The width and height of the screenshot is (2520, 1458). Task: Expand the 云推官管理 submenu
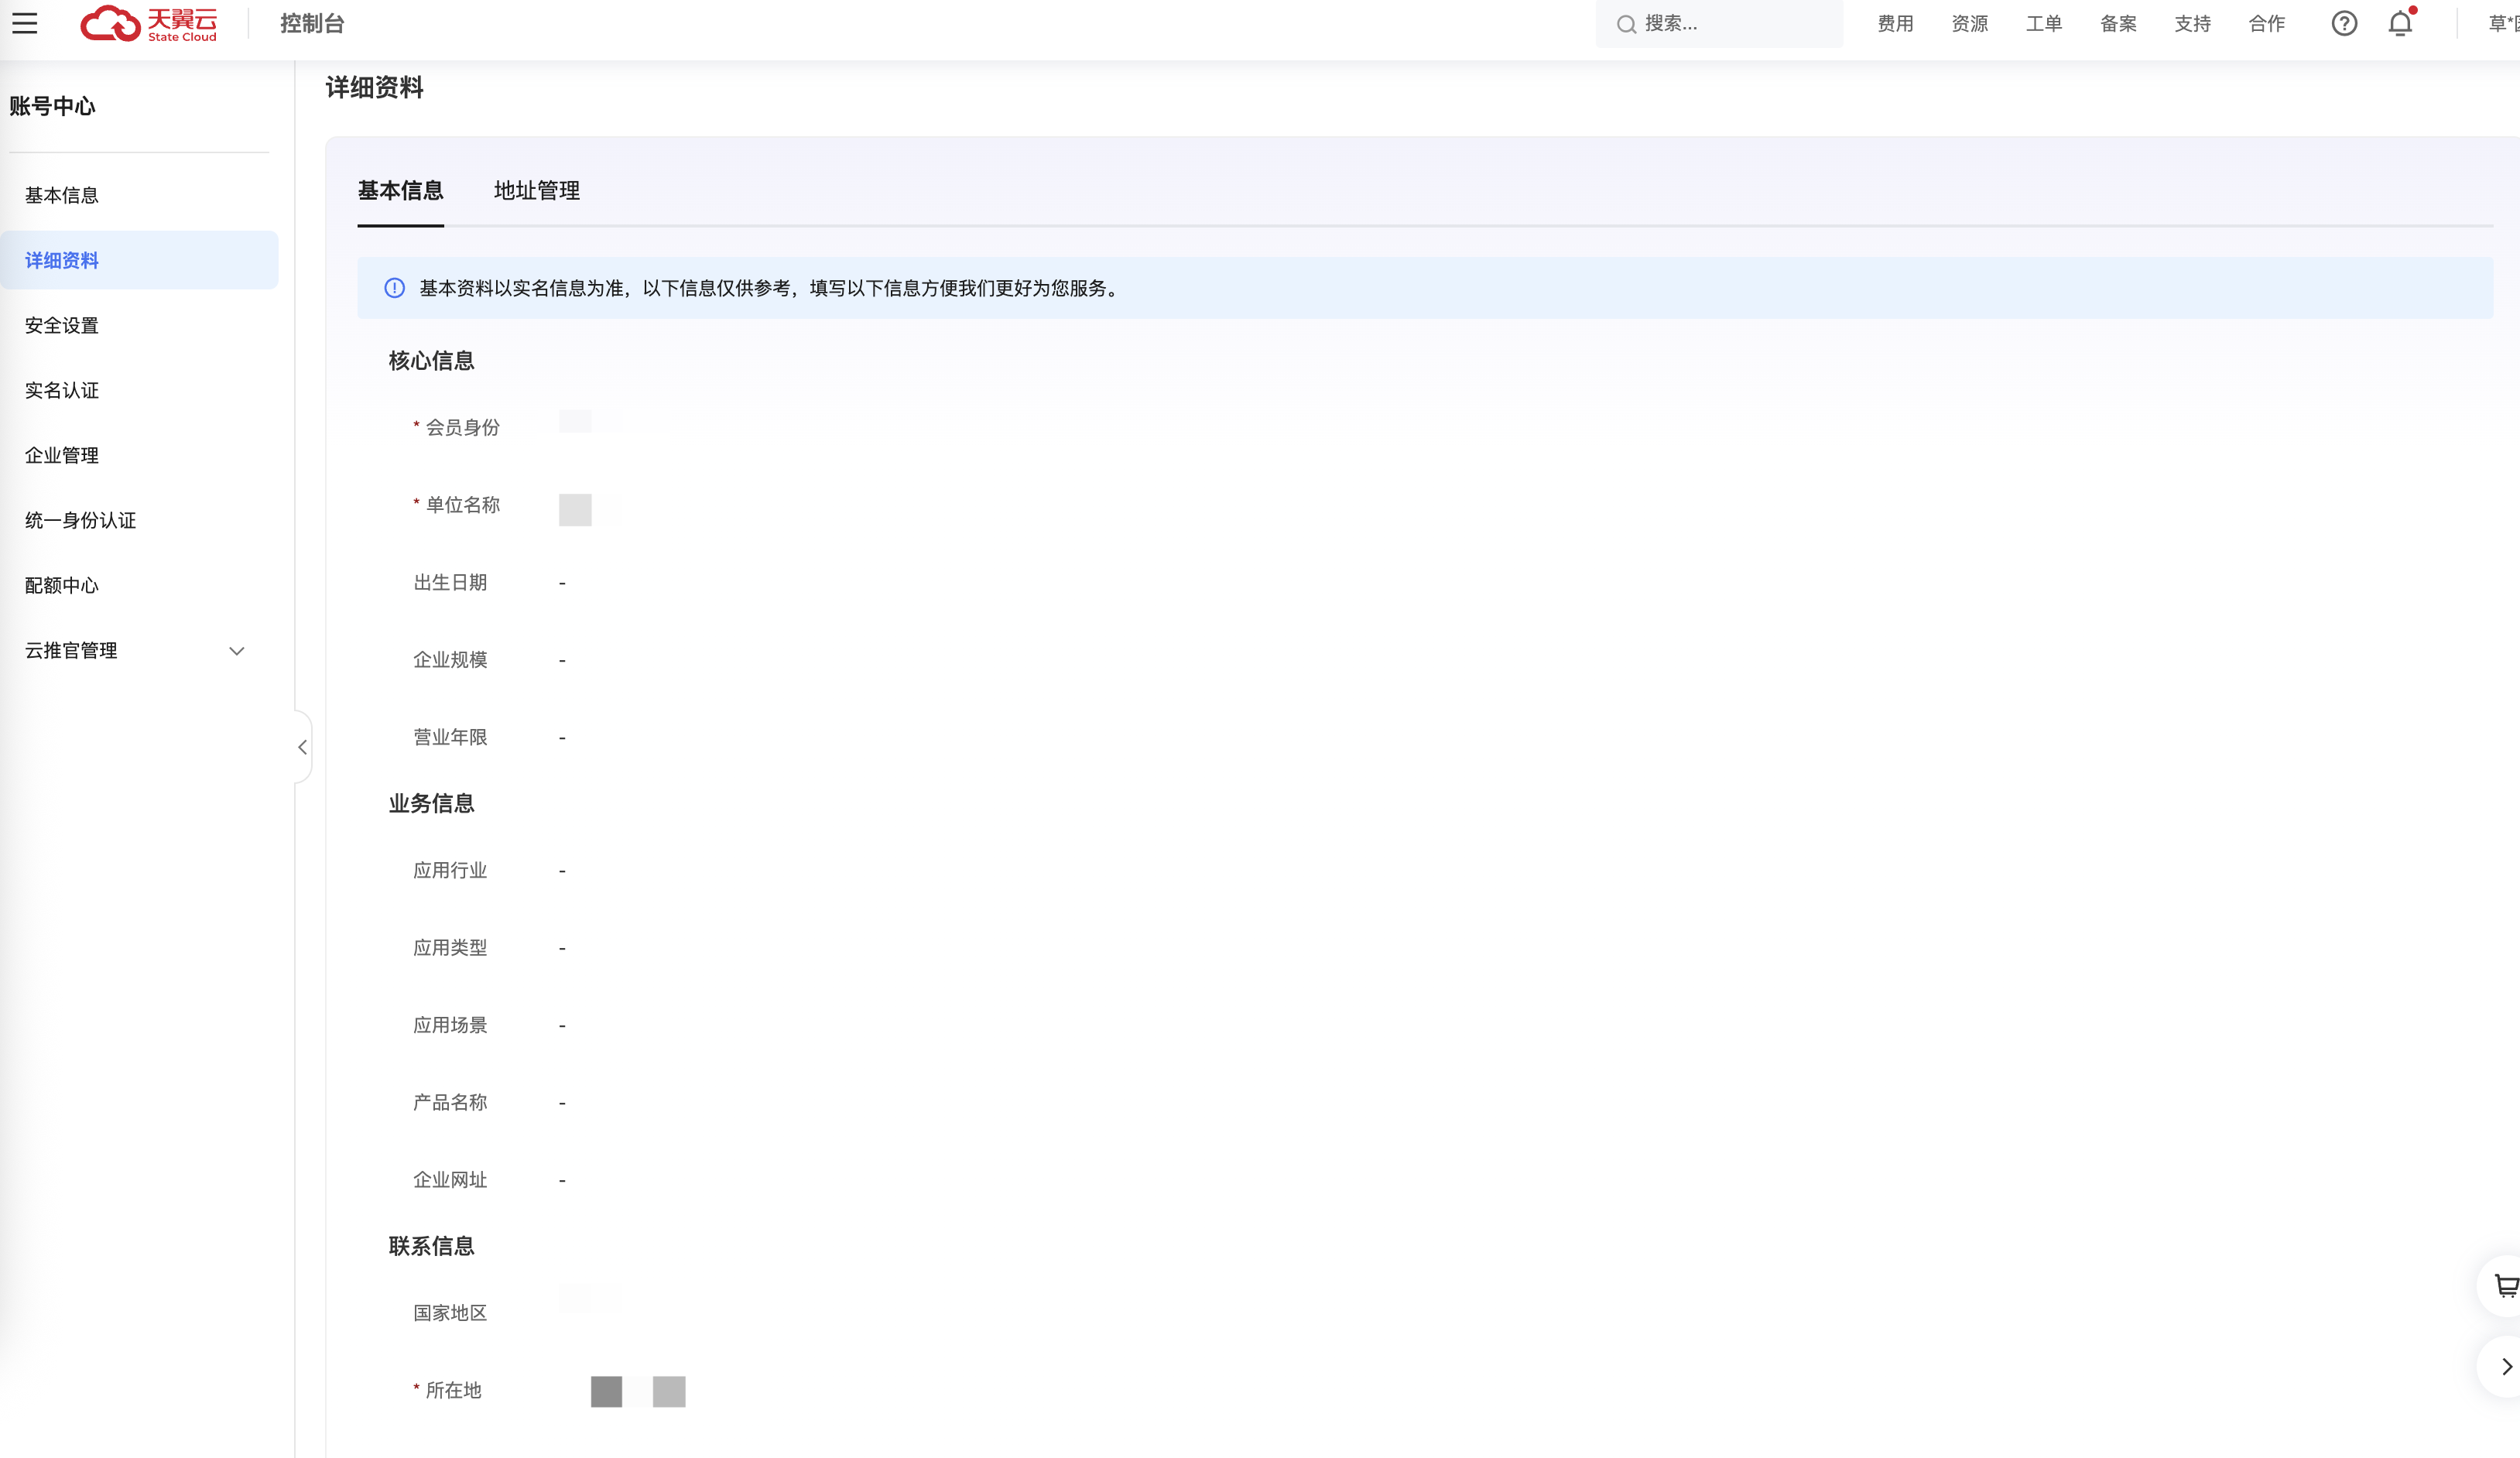coord(237,651)
